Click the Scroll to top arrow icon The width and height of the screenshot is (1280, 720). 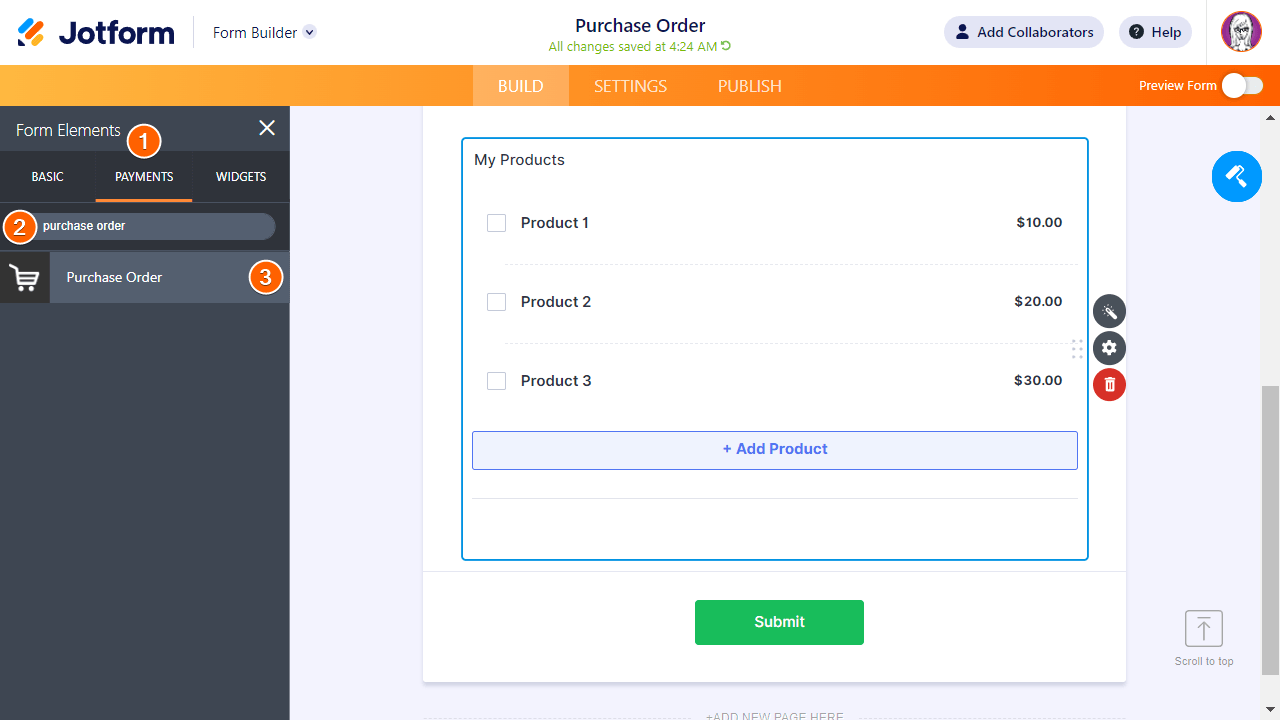coord(1204,629)
